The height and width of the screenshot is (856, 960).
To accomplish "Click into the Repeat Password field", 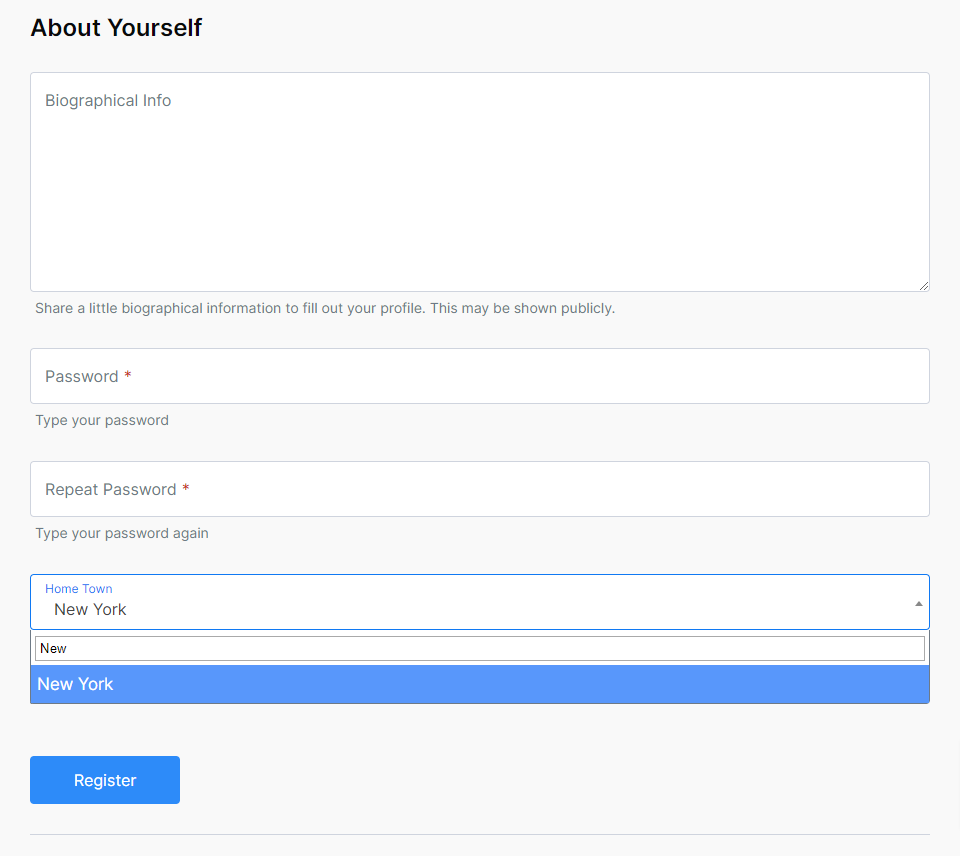I will coord(479,489).
